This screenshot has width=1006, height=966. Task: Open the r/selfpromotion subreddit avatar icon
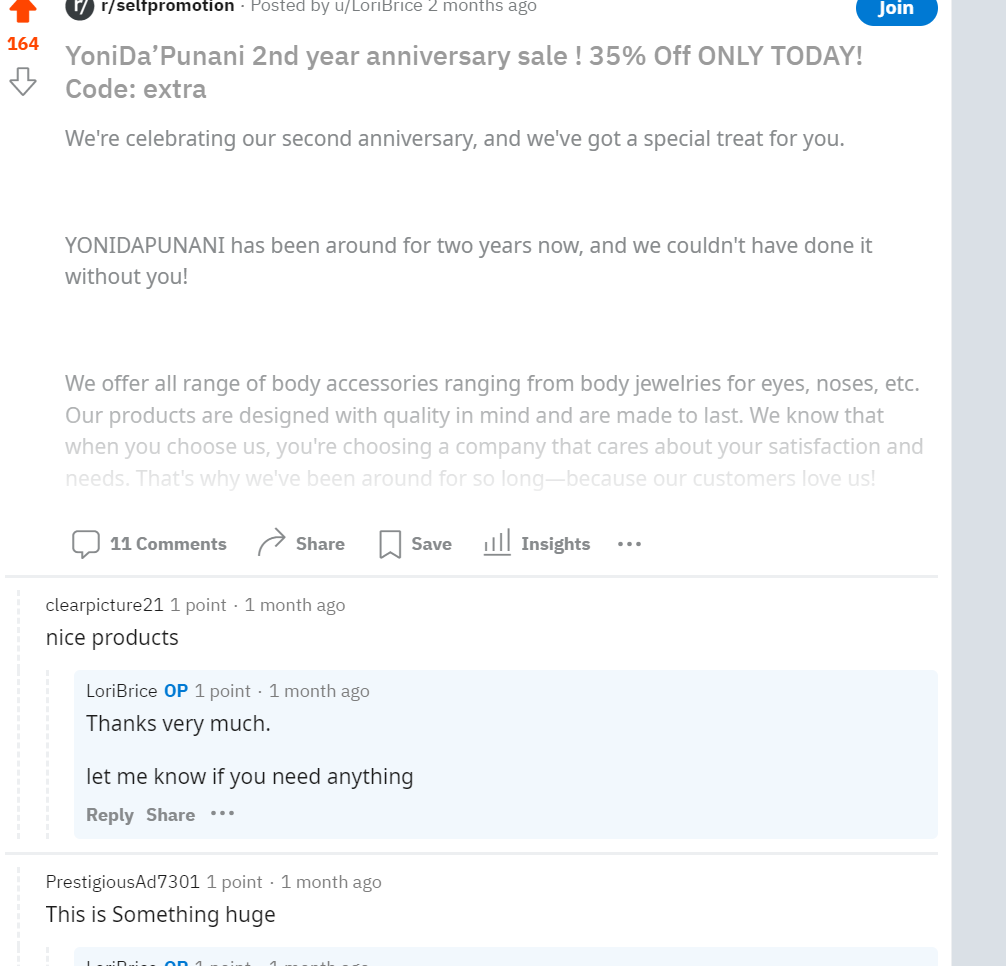[x=79, y=8]
